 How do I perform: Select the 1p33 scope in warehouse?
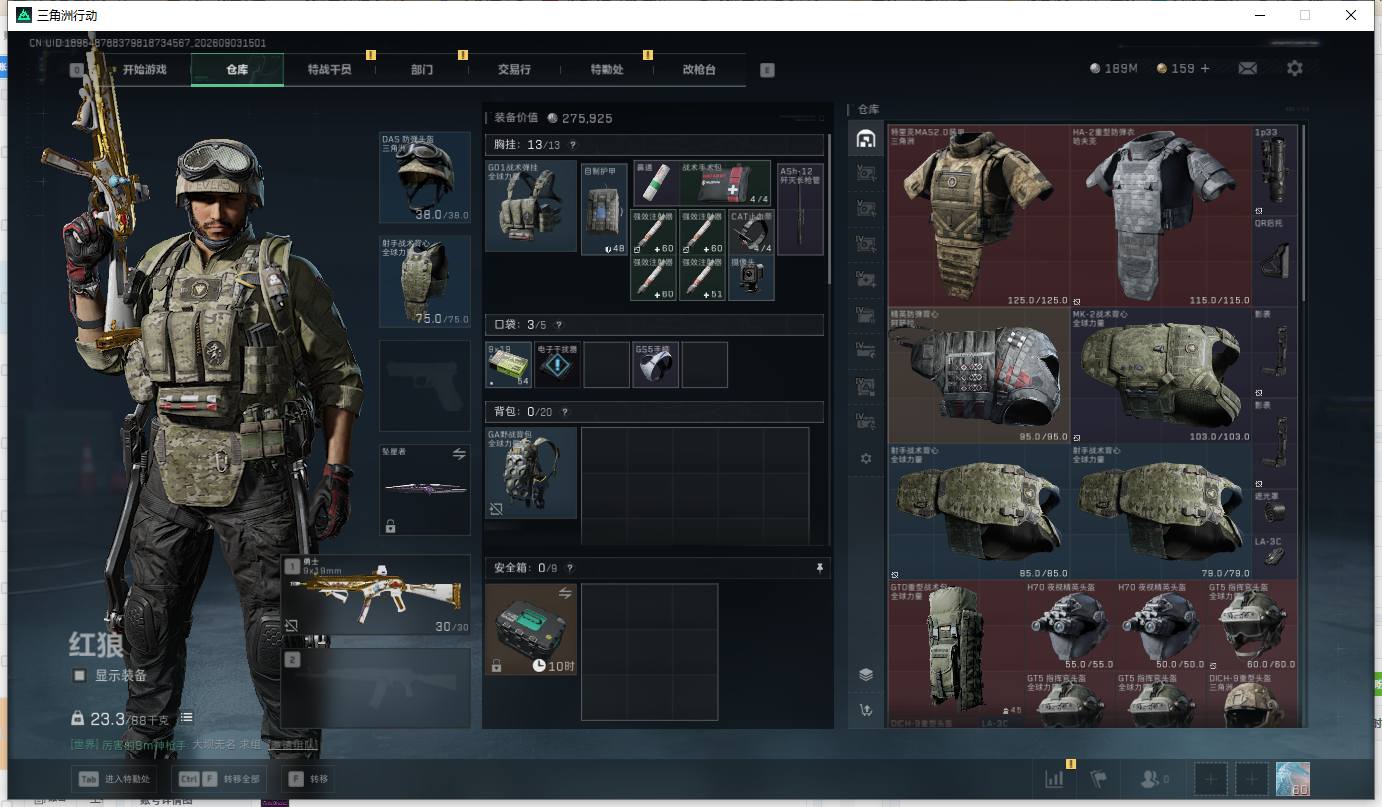[1275, 170]
